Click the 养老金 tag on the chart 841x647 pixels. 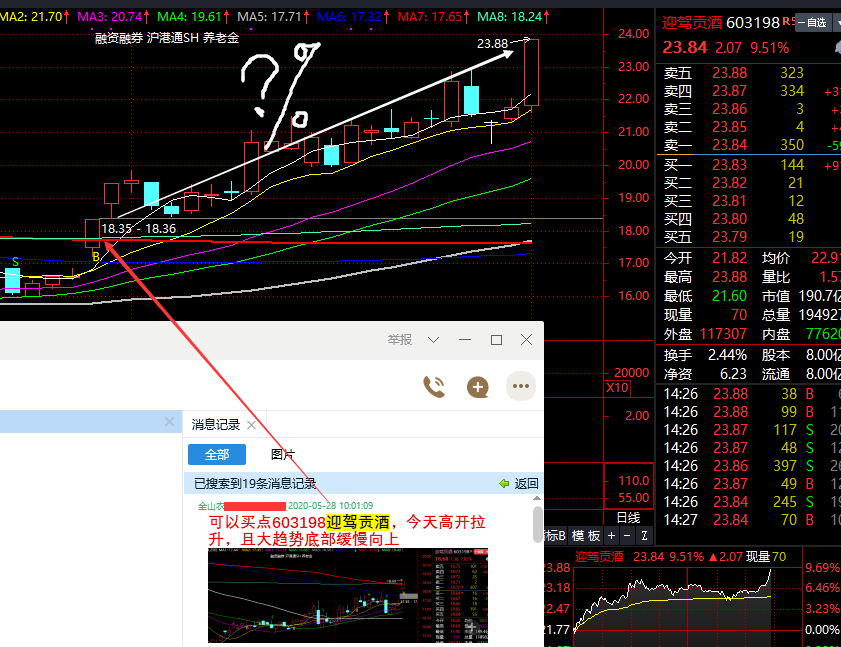tap(220, 38)
